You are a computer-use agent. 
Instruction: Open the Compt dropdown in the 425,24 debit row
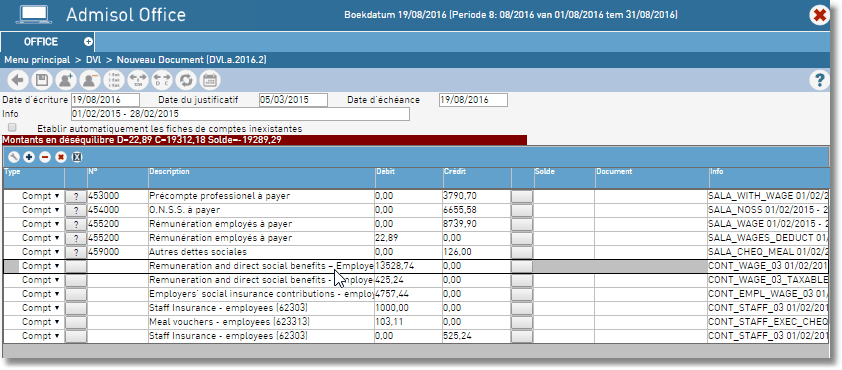[40, 280]
